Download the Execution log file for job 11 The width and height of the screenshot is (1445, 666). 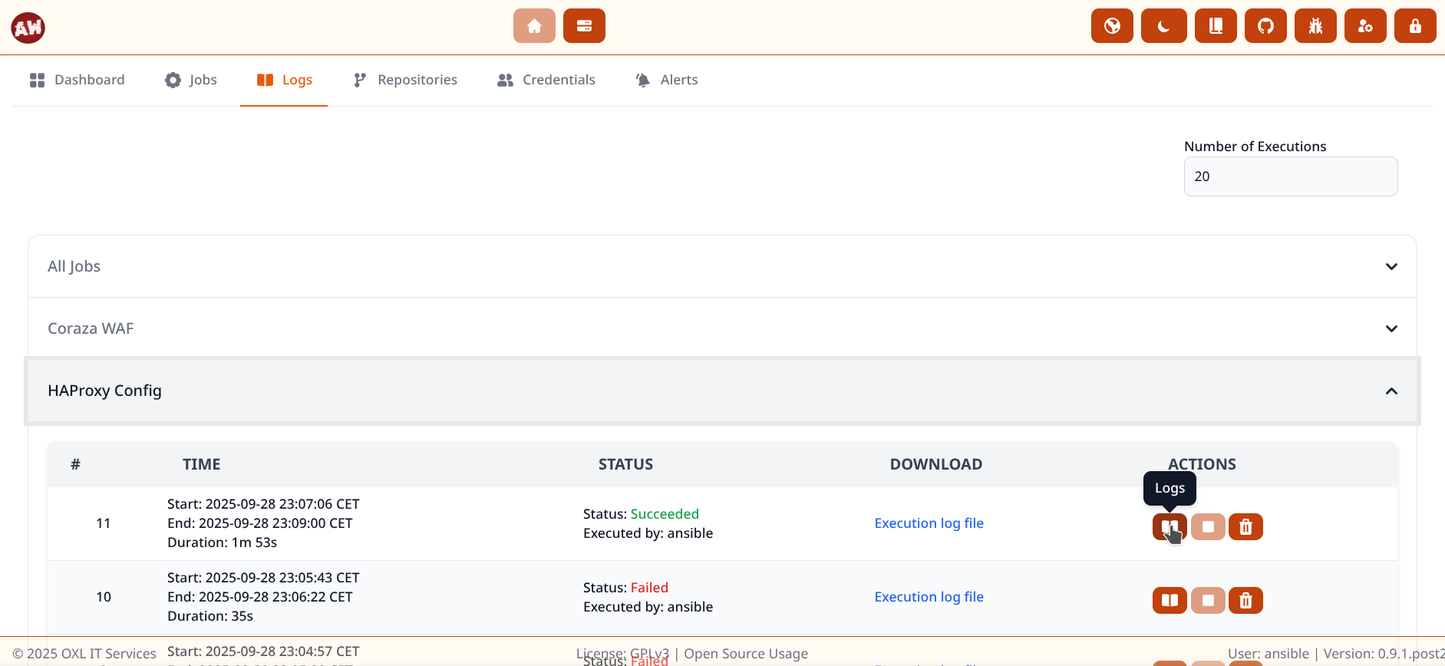928,523
